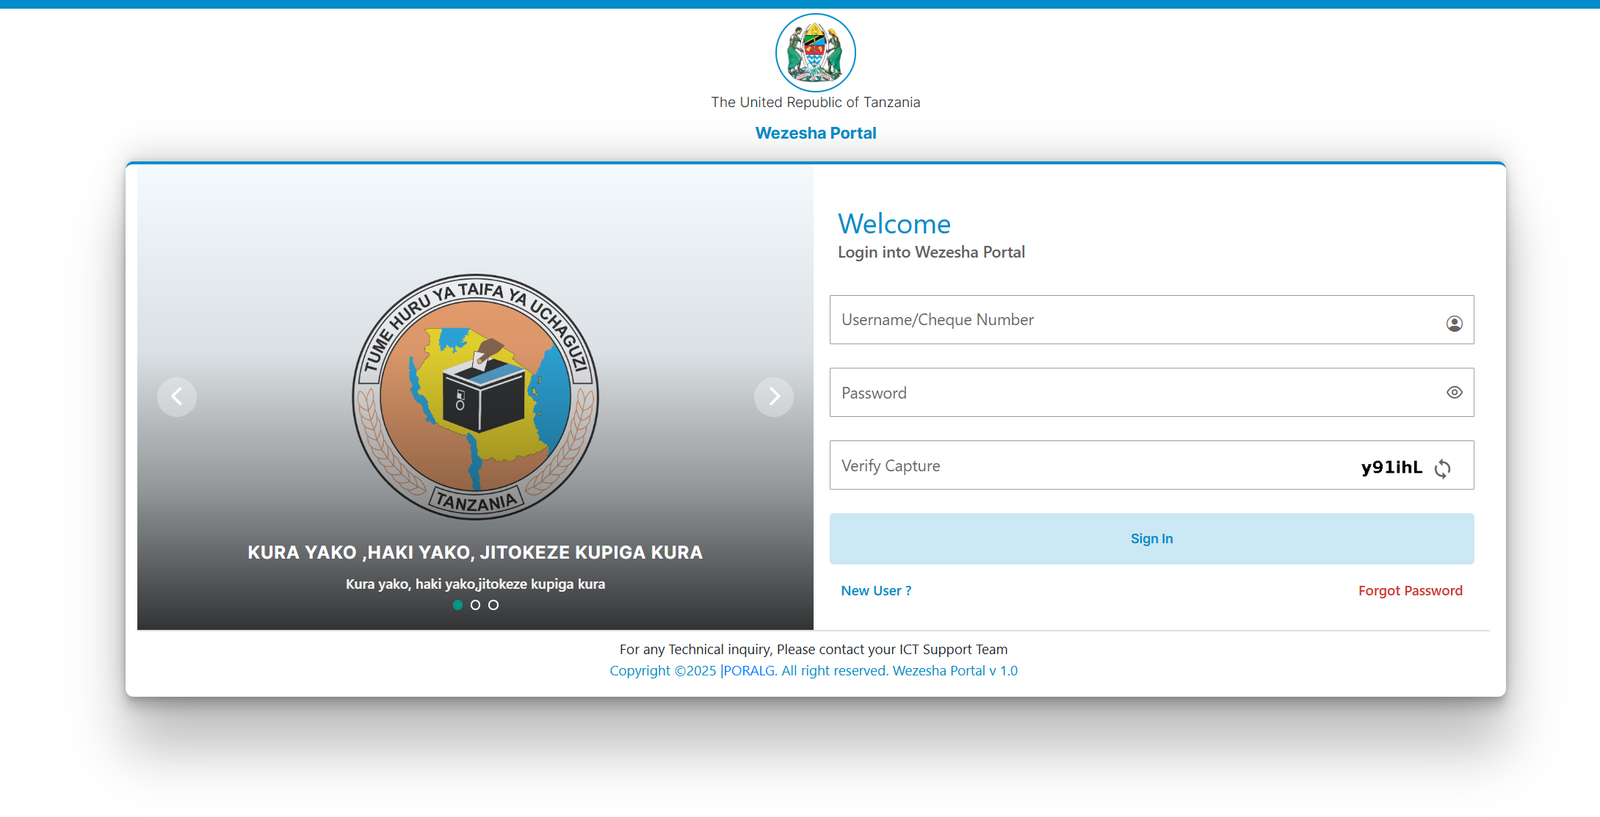Click the y91ihL captcha text
This screenshot has width=1600, height=817.
1391,467
